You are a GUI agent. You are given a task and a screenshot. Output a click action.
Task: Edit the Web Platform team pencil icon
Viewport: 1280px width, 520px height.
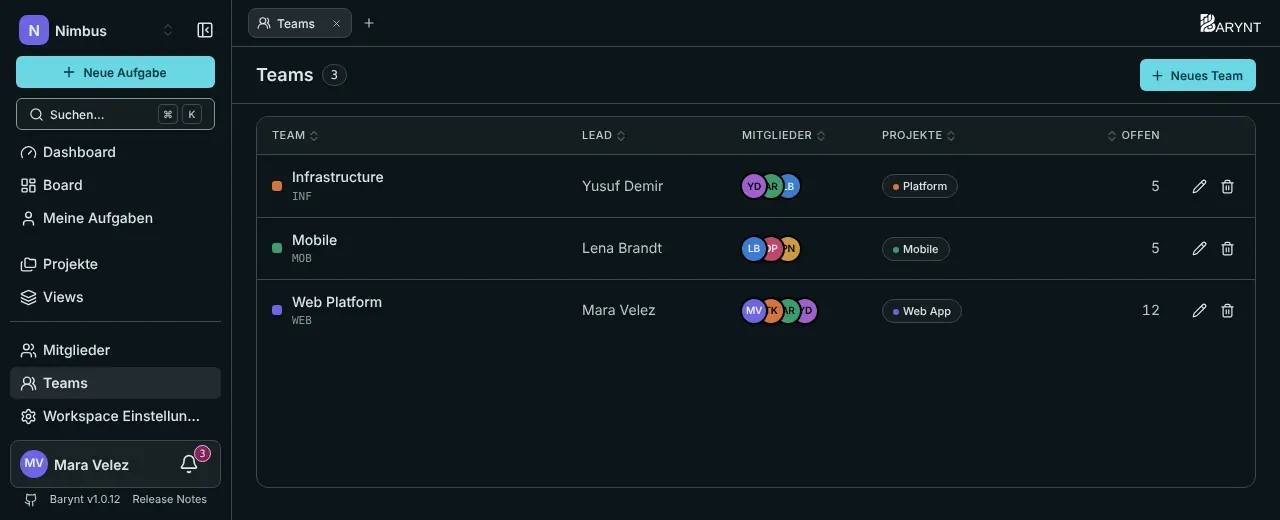click(1199, 310)
